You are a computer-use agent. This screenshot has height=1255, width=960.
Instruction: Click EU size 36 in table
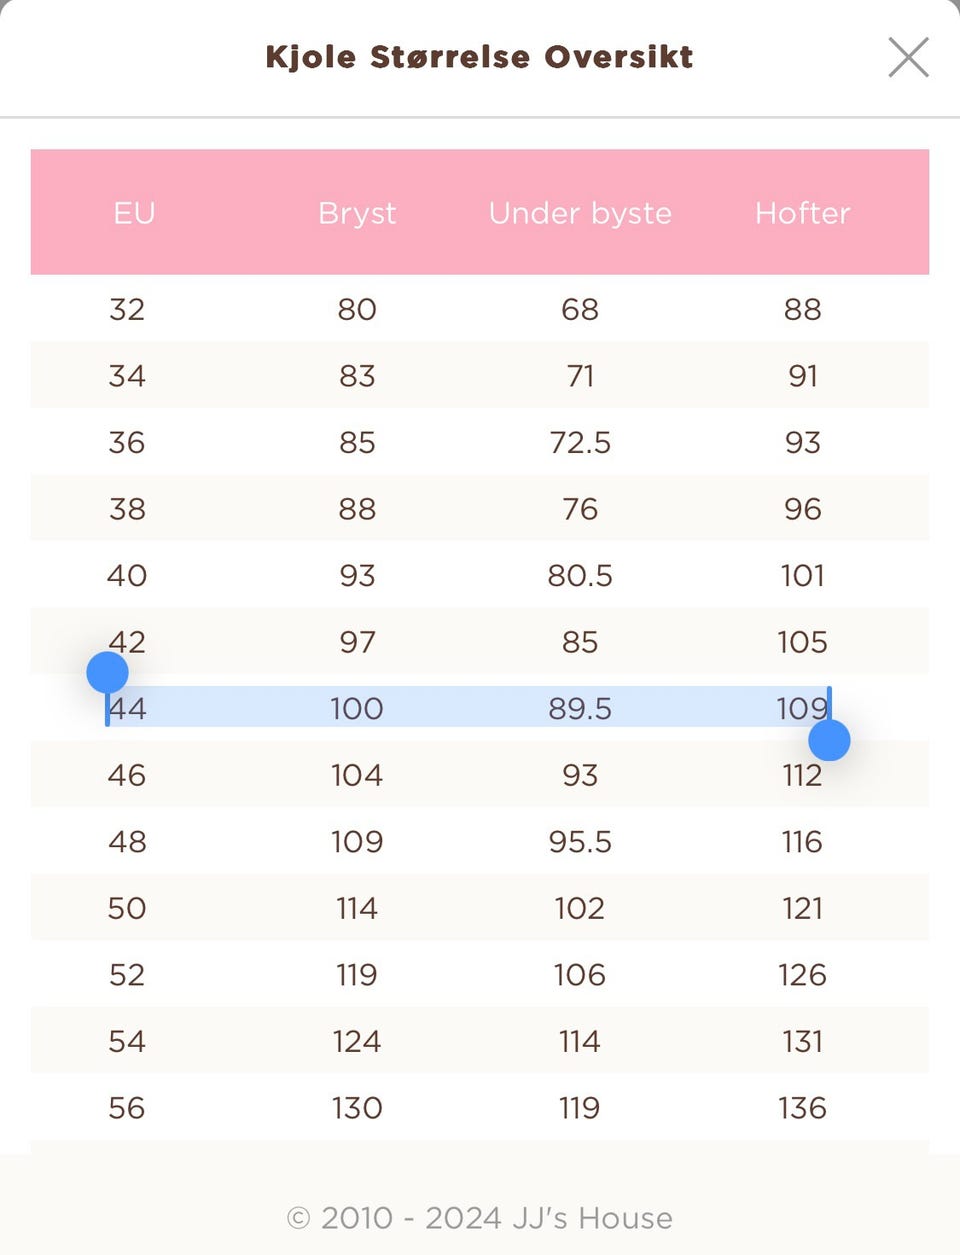click(127, 442)
